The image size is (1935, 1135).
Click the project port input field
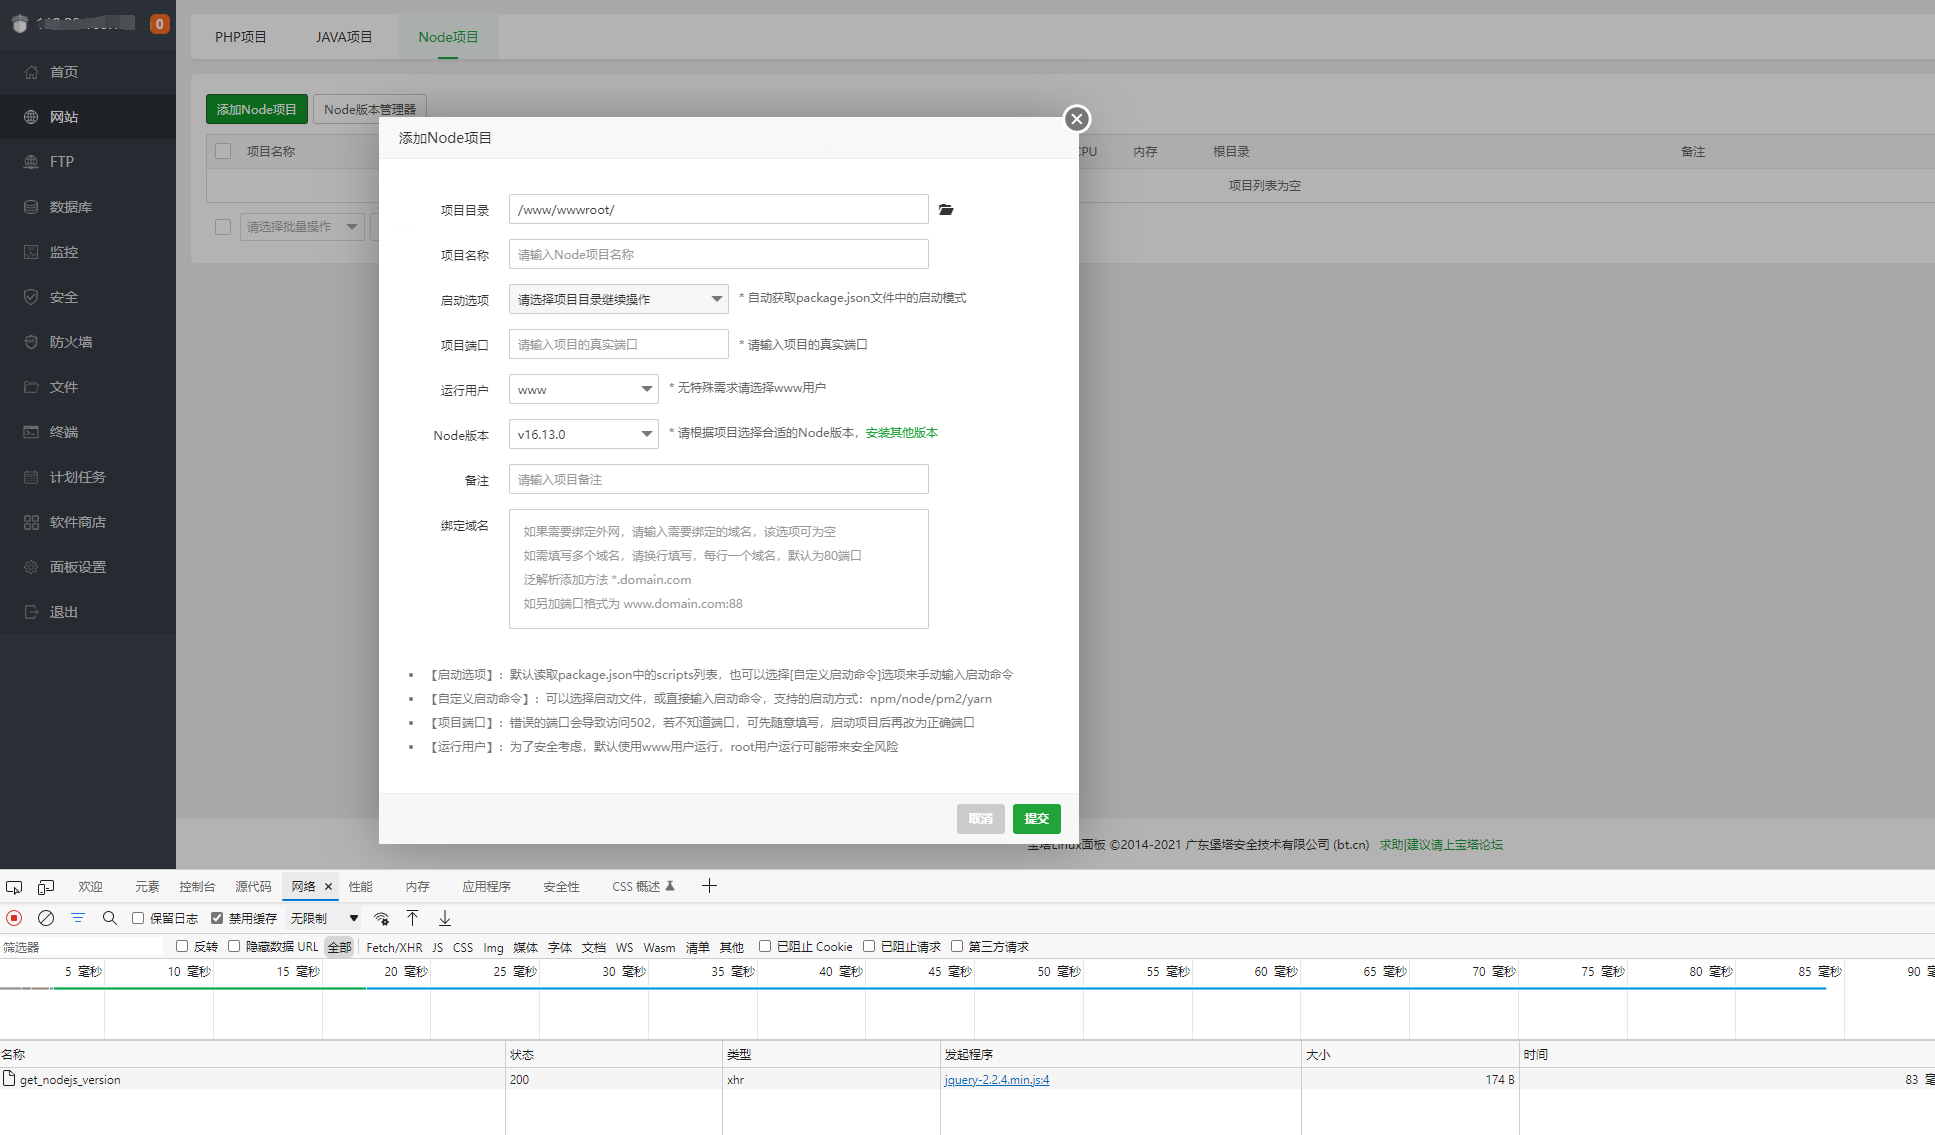coord(619,344)
